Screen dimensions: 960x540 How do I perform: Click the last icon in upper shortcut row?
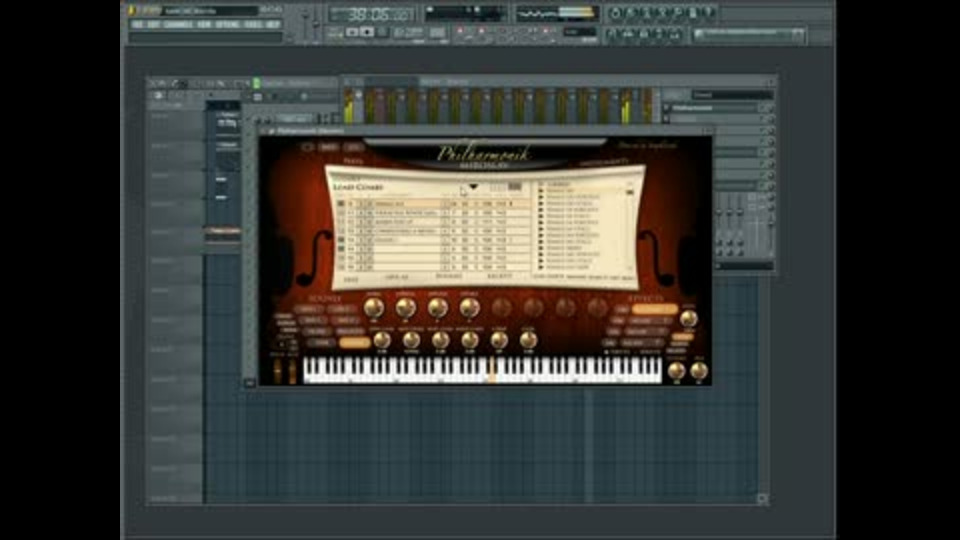(x=709, y=13)
